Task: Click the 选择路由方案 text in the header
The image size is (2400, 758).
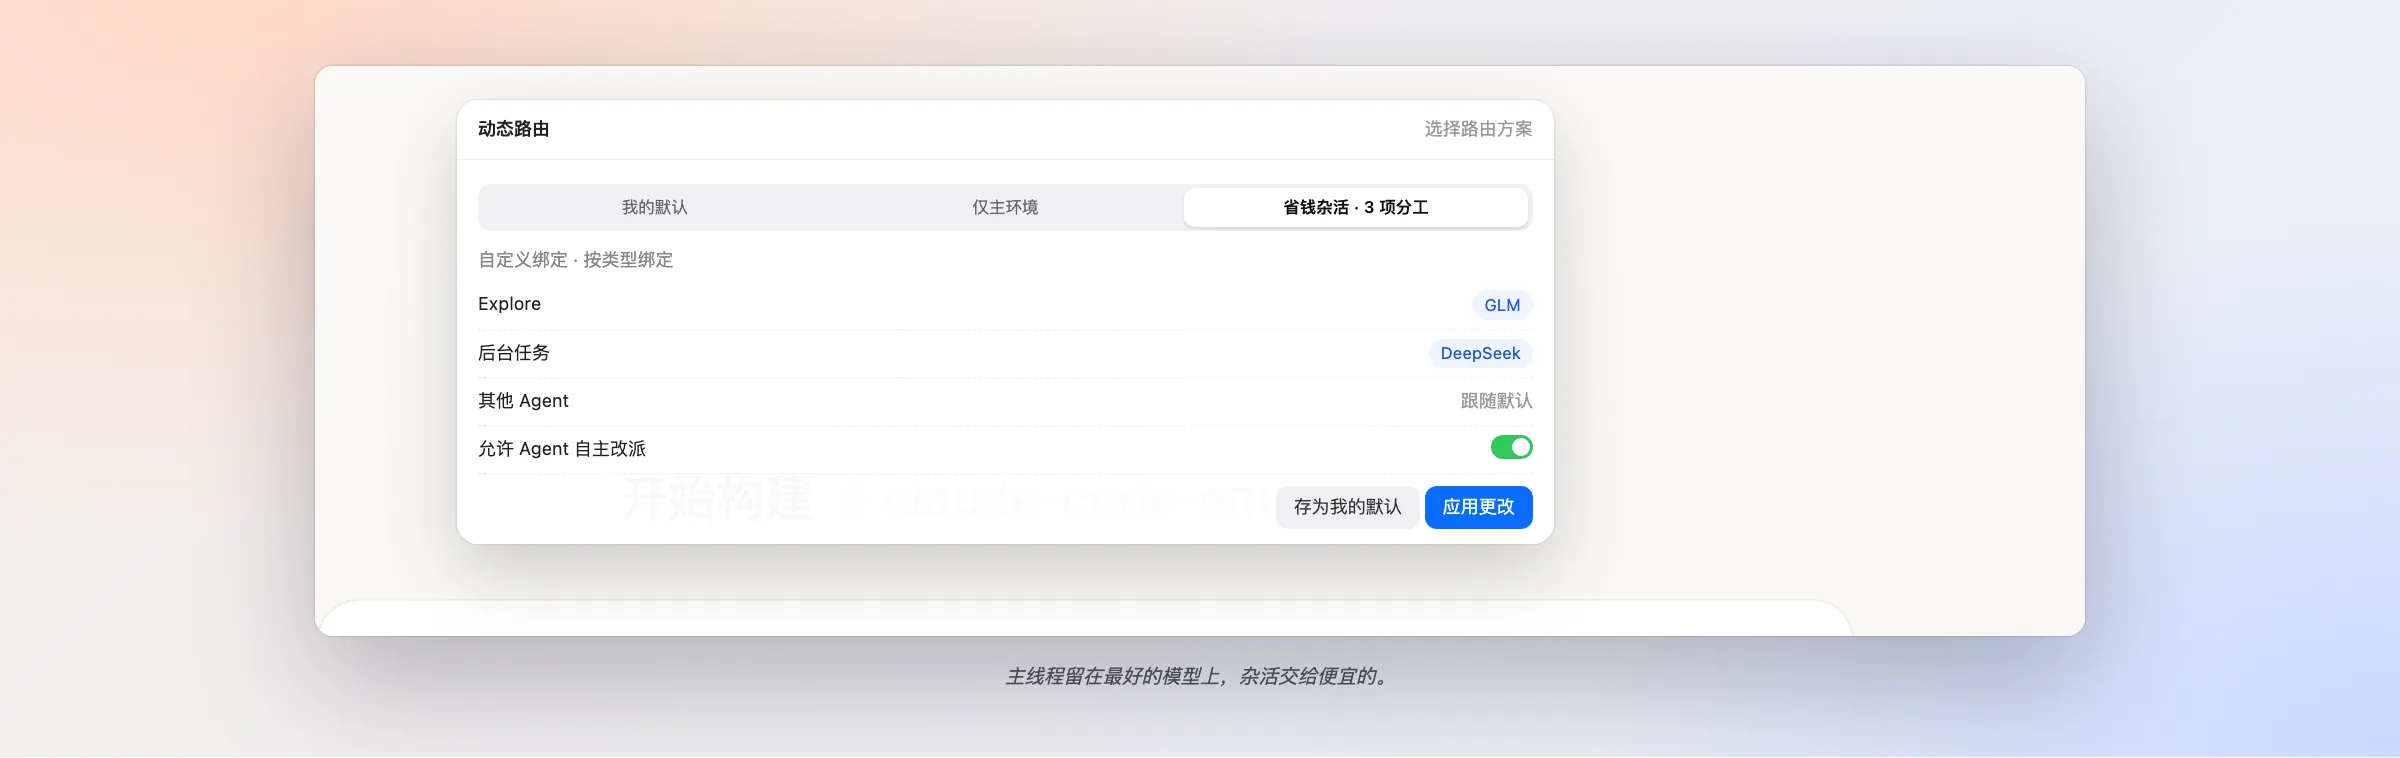Action: (x=1478, y=129)
